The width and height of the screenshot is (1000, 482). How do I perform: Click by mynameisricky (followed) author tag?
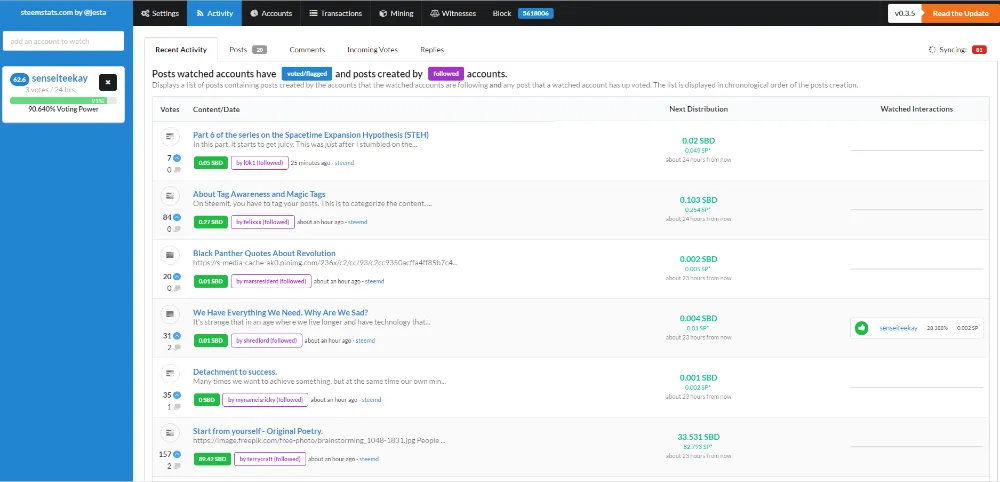pos(265,400)
